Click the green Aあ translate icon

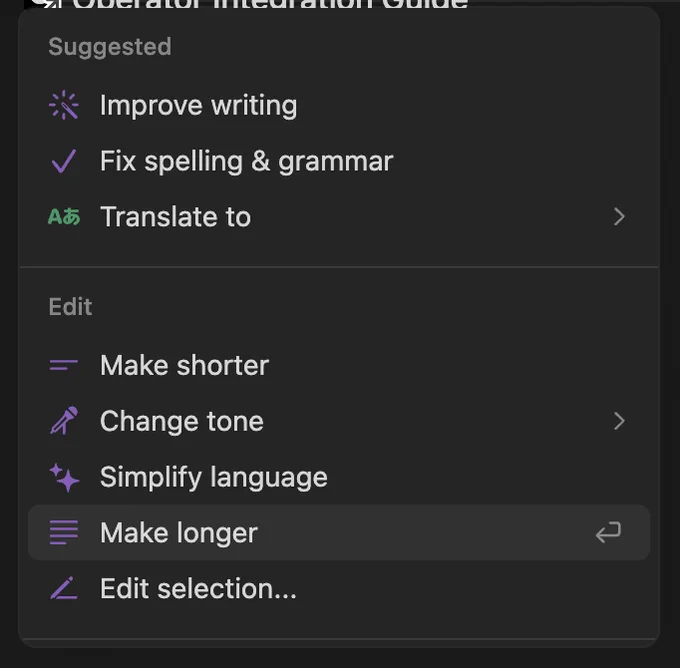pyautogui.click(x=64, y=216)
